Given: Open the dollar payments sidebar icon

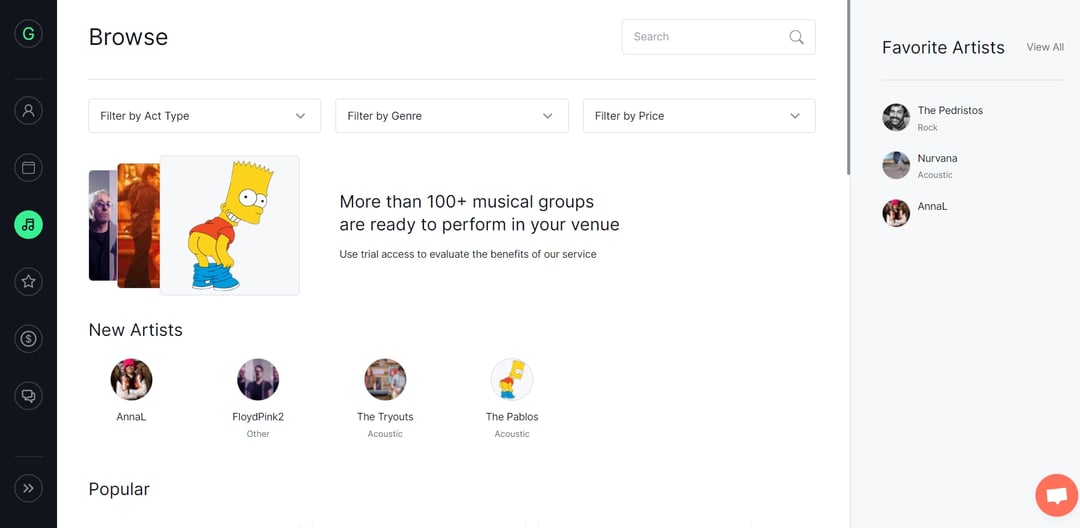Looking at the screenshot, I should [28, 339].
